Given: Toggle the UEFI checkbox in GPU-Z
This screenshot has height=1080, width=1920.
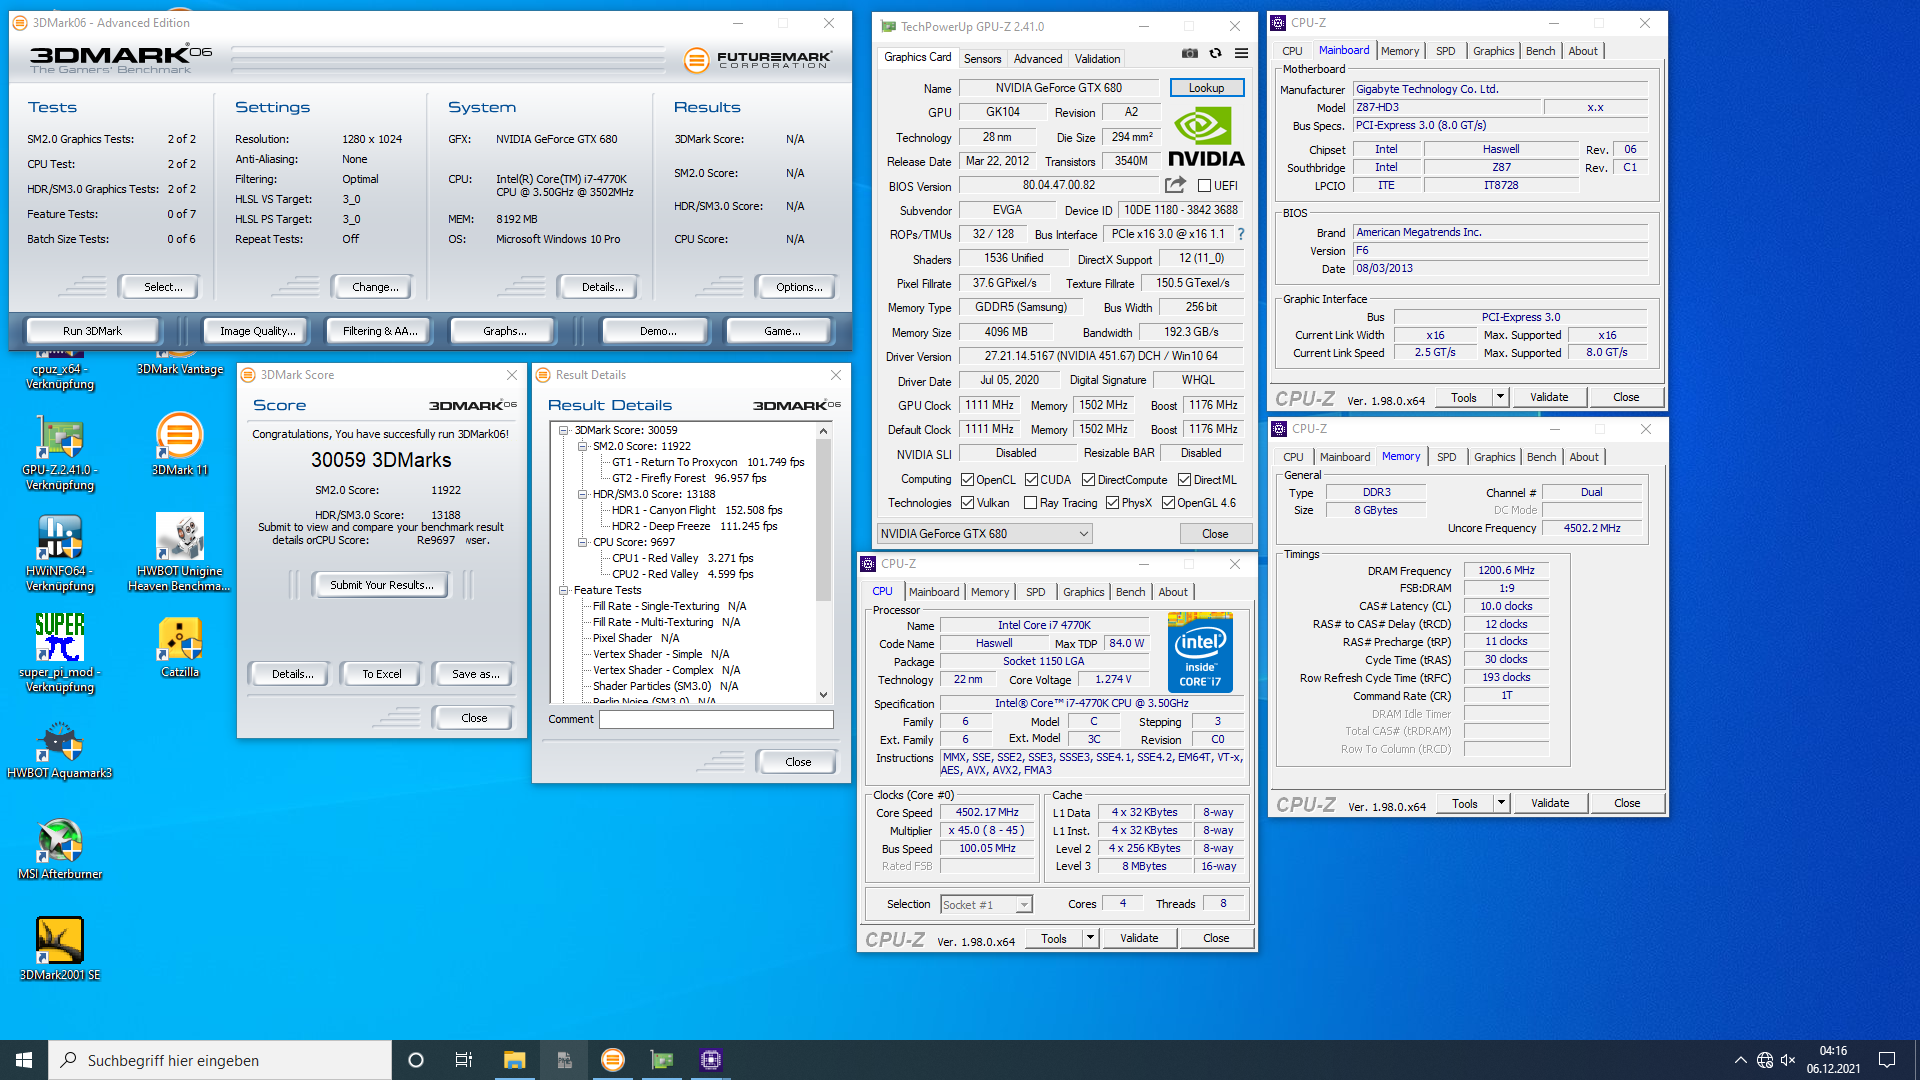Looking at the screenshot, I should (1204, 186).
